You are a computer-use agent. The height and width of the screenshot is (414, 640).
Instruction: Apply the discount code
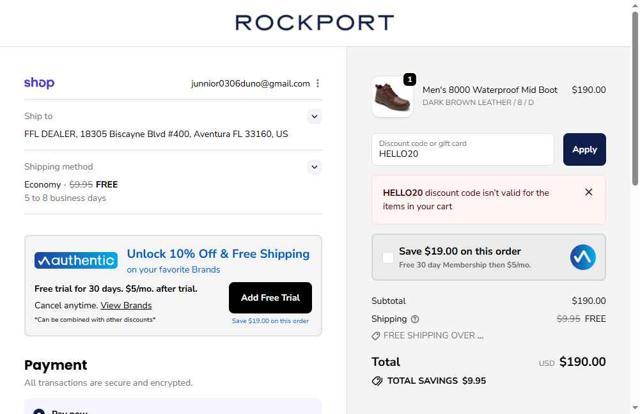pos(584,149)
